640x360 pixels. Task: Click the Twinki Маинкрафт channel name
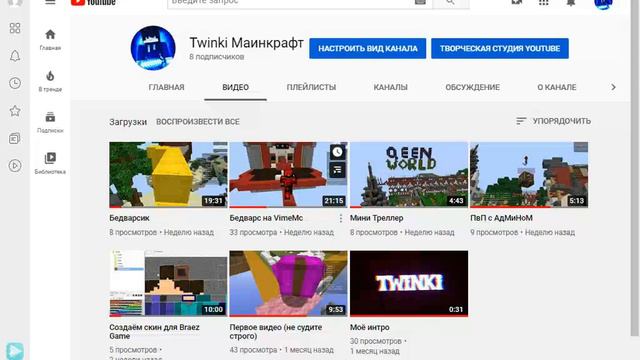tap(247, 42)
